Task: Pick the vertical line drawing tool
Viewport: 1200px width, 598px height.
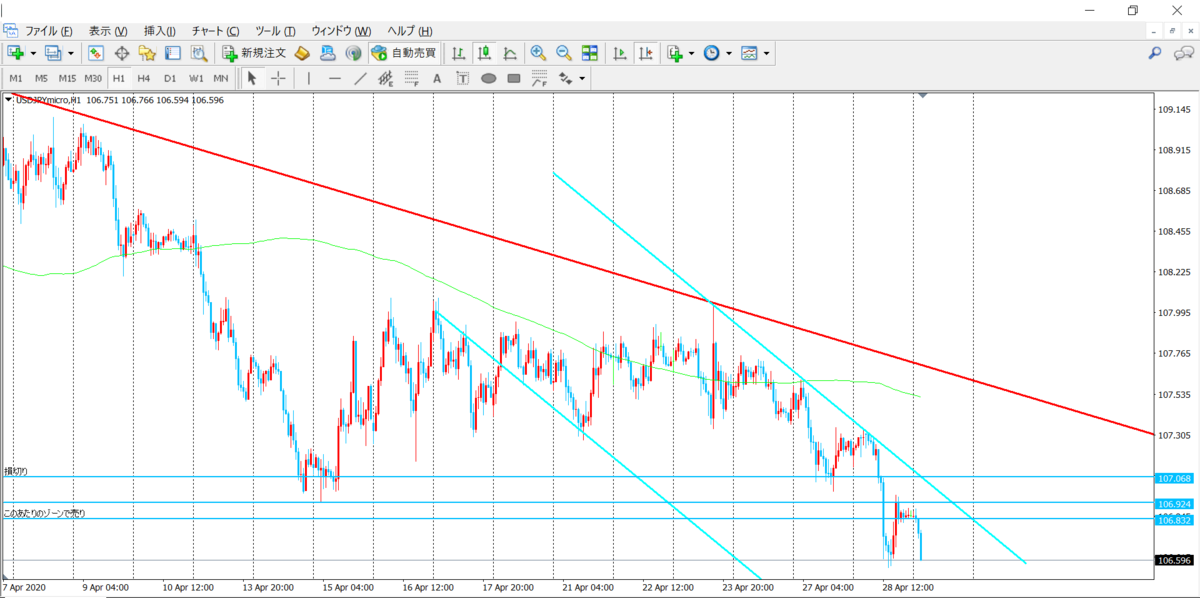Action: coord(309,78)
